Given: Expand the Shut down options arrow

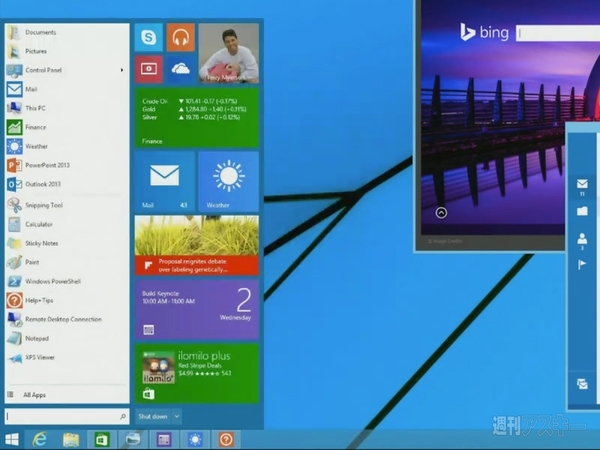Looking at the screenshot, I should click(x=177, y=416).
